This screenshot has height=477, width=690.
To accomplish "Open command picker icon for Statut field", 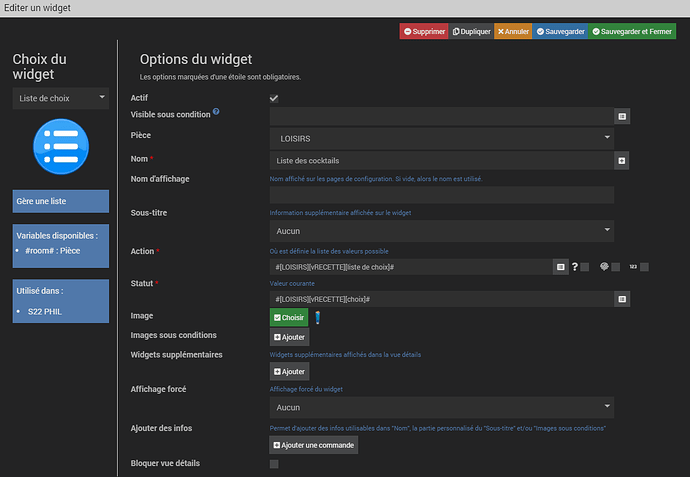I will click(622, 299).
